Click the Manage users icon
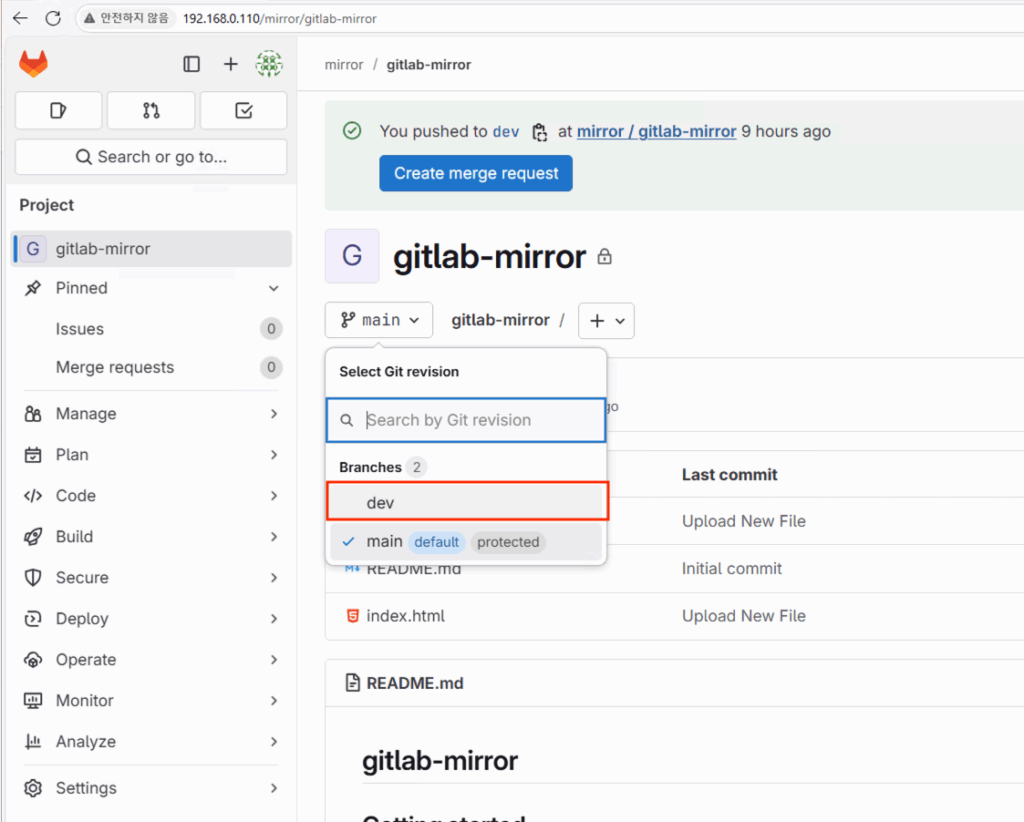 [x=33, y=414]
